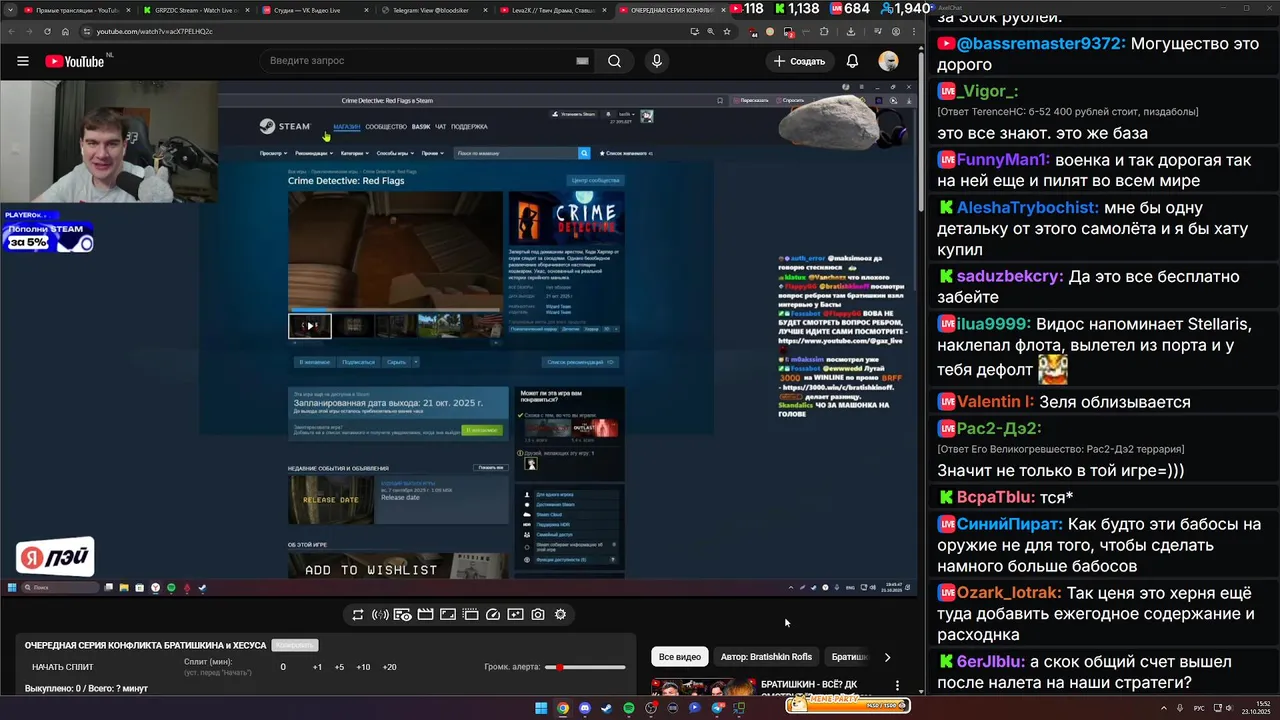The height and width of the screenshot is (720, 1280).
Task: Select Автор: Bratishkin Rofls chip
Action: click(x=766, y=657)
